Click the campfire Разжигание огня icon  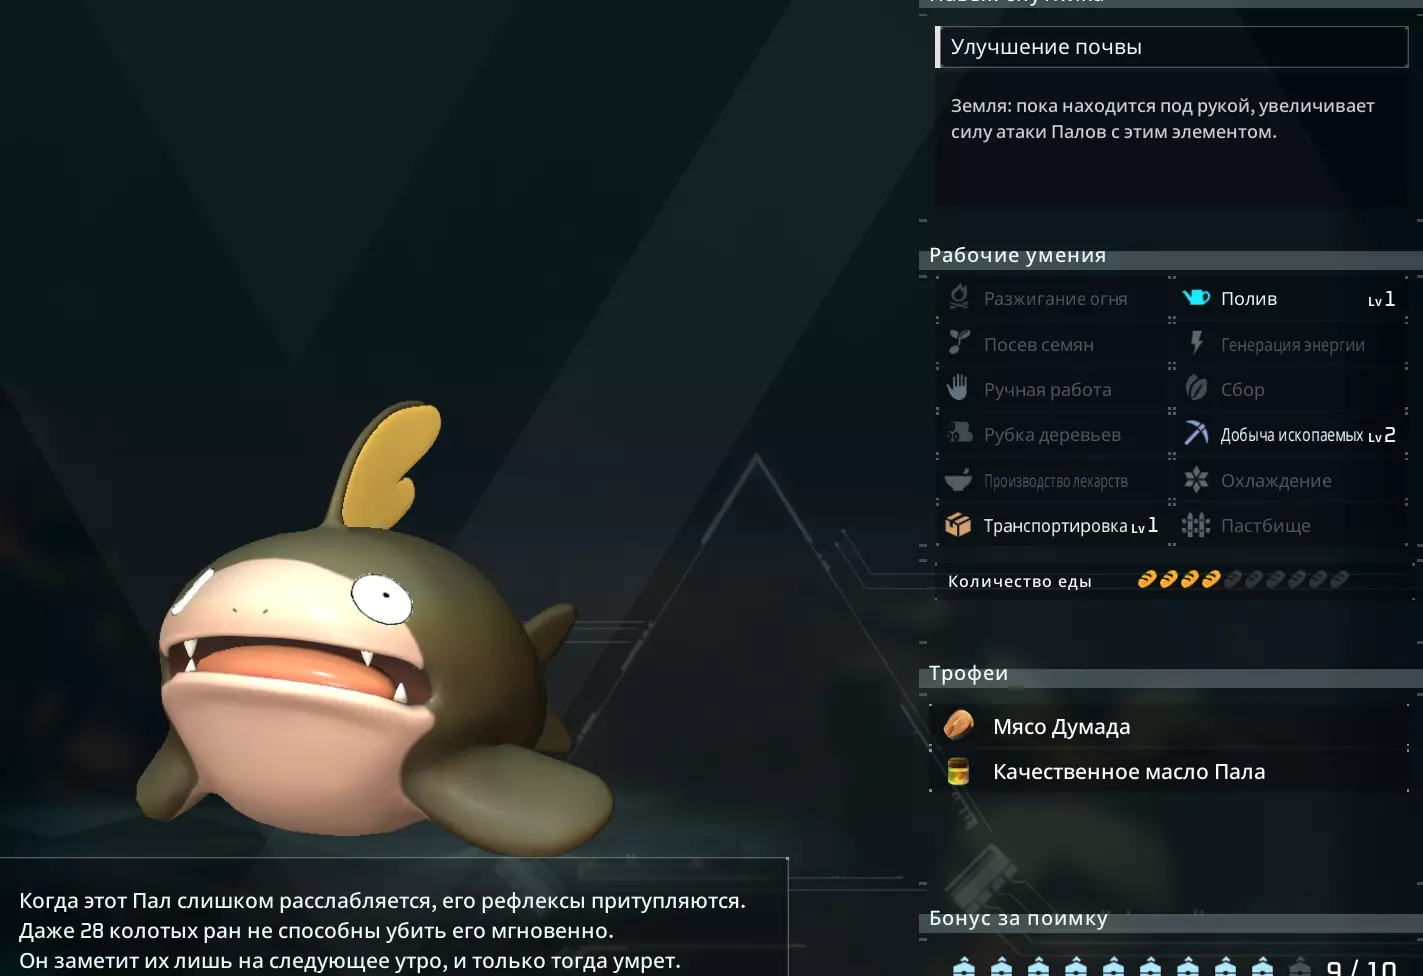[x=959, y=297]
